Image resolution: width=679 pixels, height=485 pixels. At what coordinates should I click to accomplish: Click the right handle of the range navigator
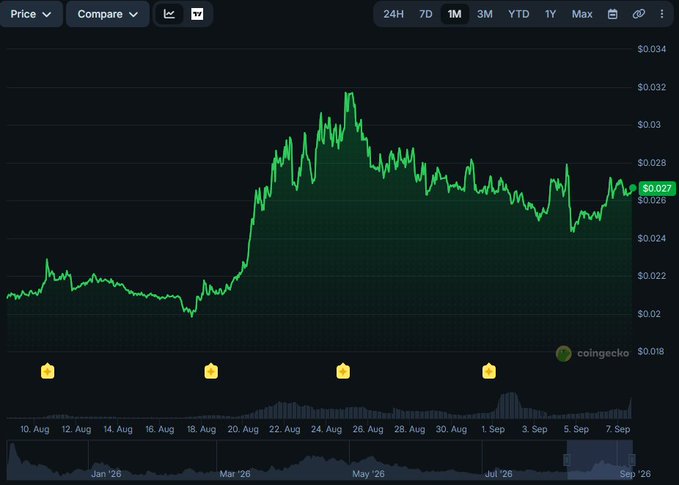(632, 460)
